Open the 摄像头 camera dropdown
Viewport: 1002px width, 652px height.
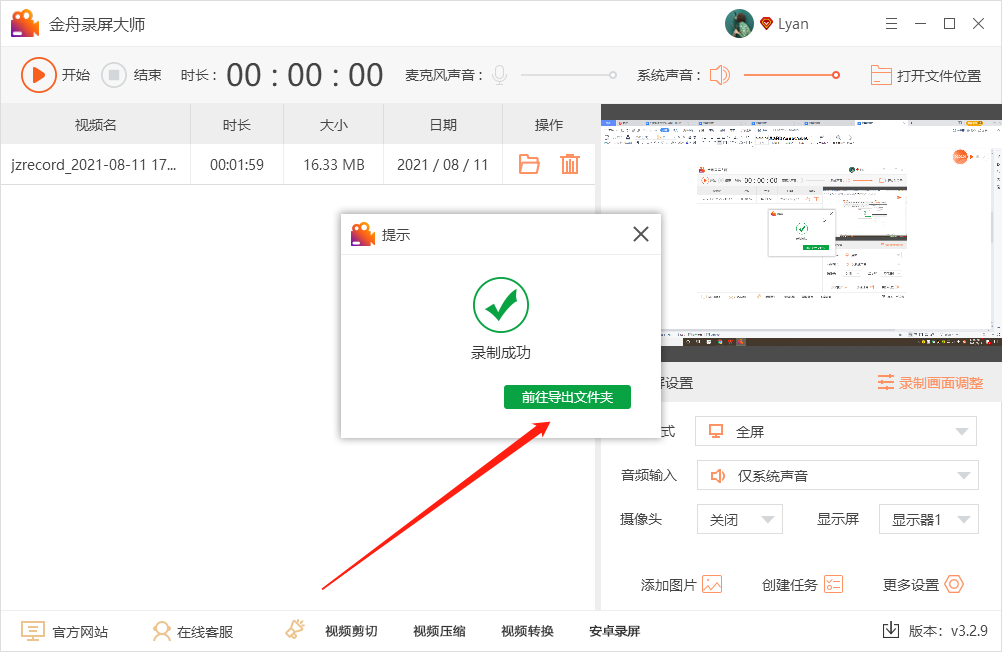pyautogui.click(x=739, y=519)
